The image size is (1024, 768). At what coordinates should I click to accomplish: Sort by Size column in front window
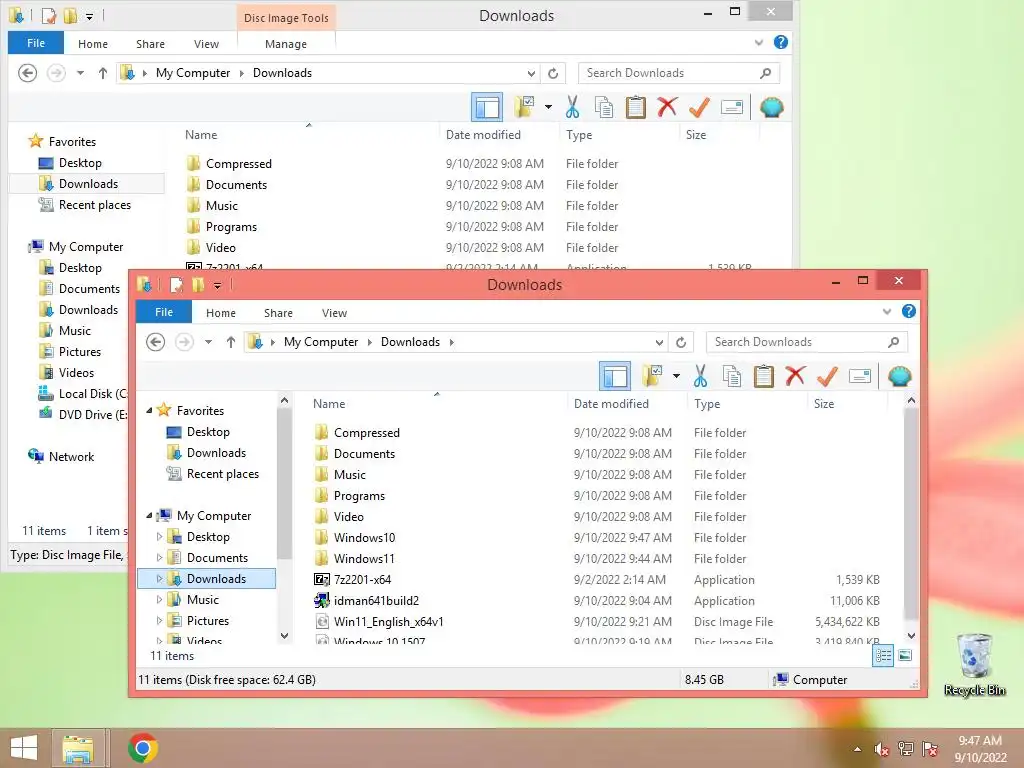tap(824, 404)
